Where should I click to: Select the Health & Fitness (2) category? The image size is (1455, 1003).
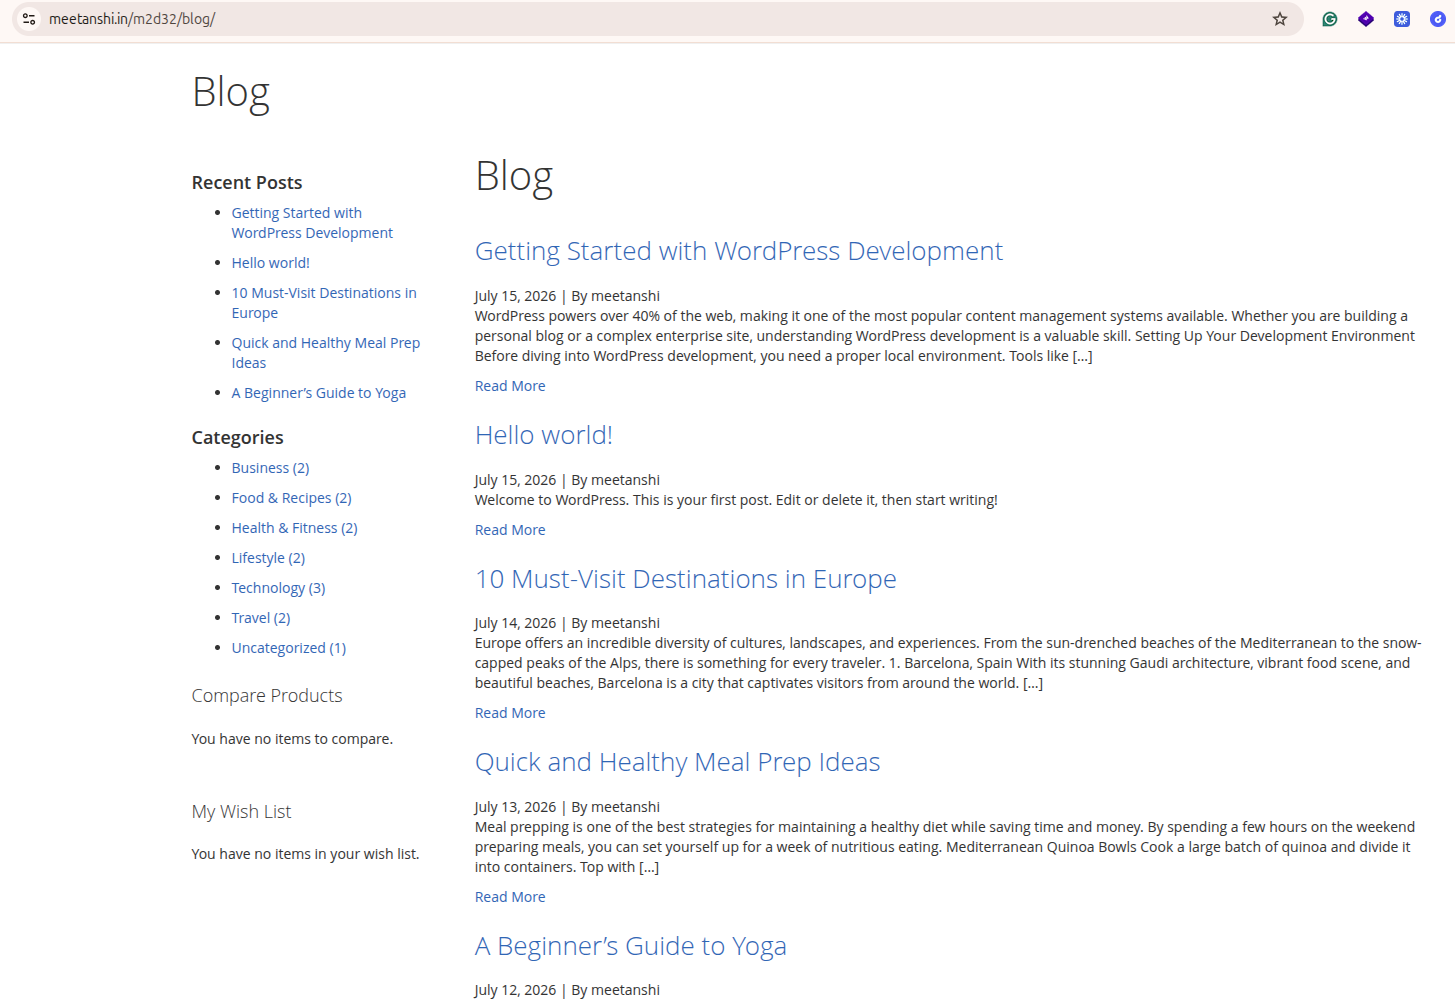[x=295, y=528]
